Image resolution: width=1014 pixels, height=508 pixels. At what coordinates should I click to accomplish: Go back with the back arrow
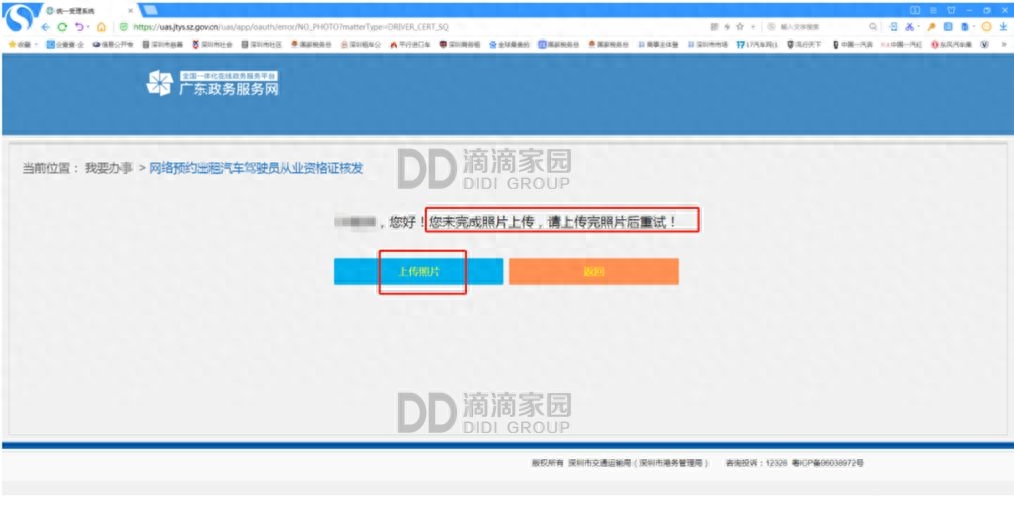click(46, 26)
